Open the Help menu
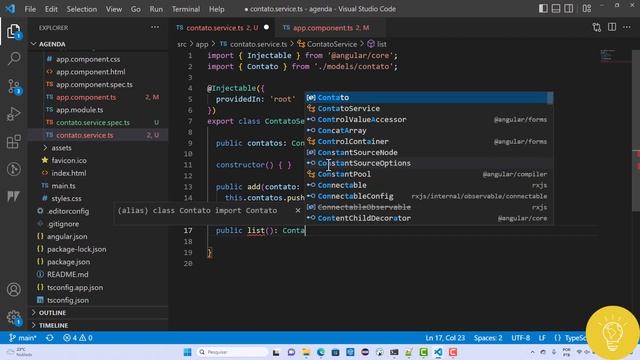The image size is (640, 360). point(217,9)
